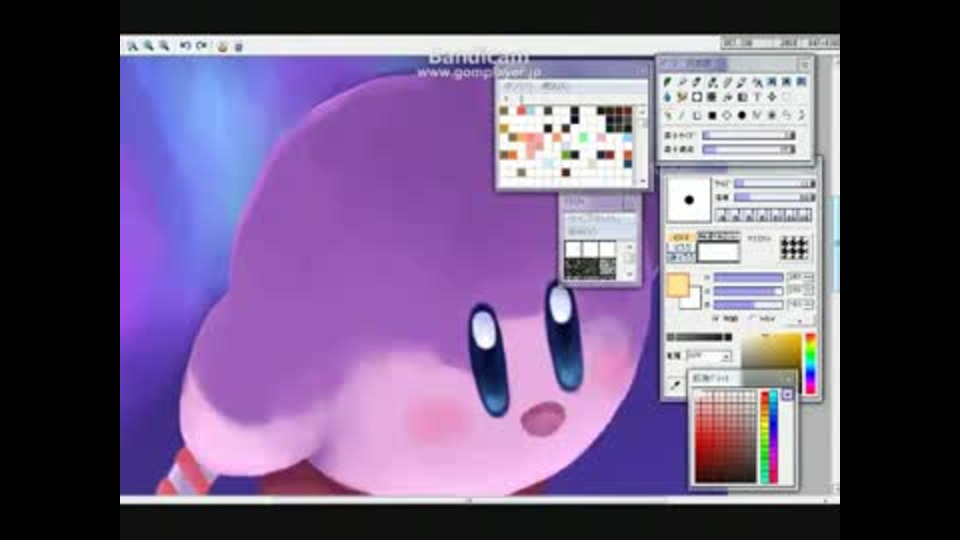Click the orange foreground color swatch
This screenshot has width=960, height=540.
(678, 285)
